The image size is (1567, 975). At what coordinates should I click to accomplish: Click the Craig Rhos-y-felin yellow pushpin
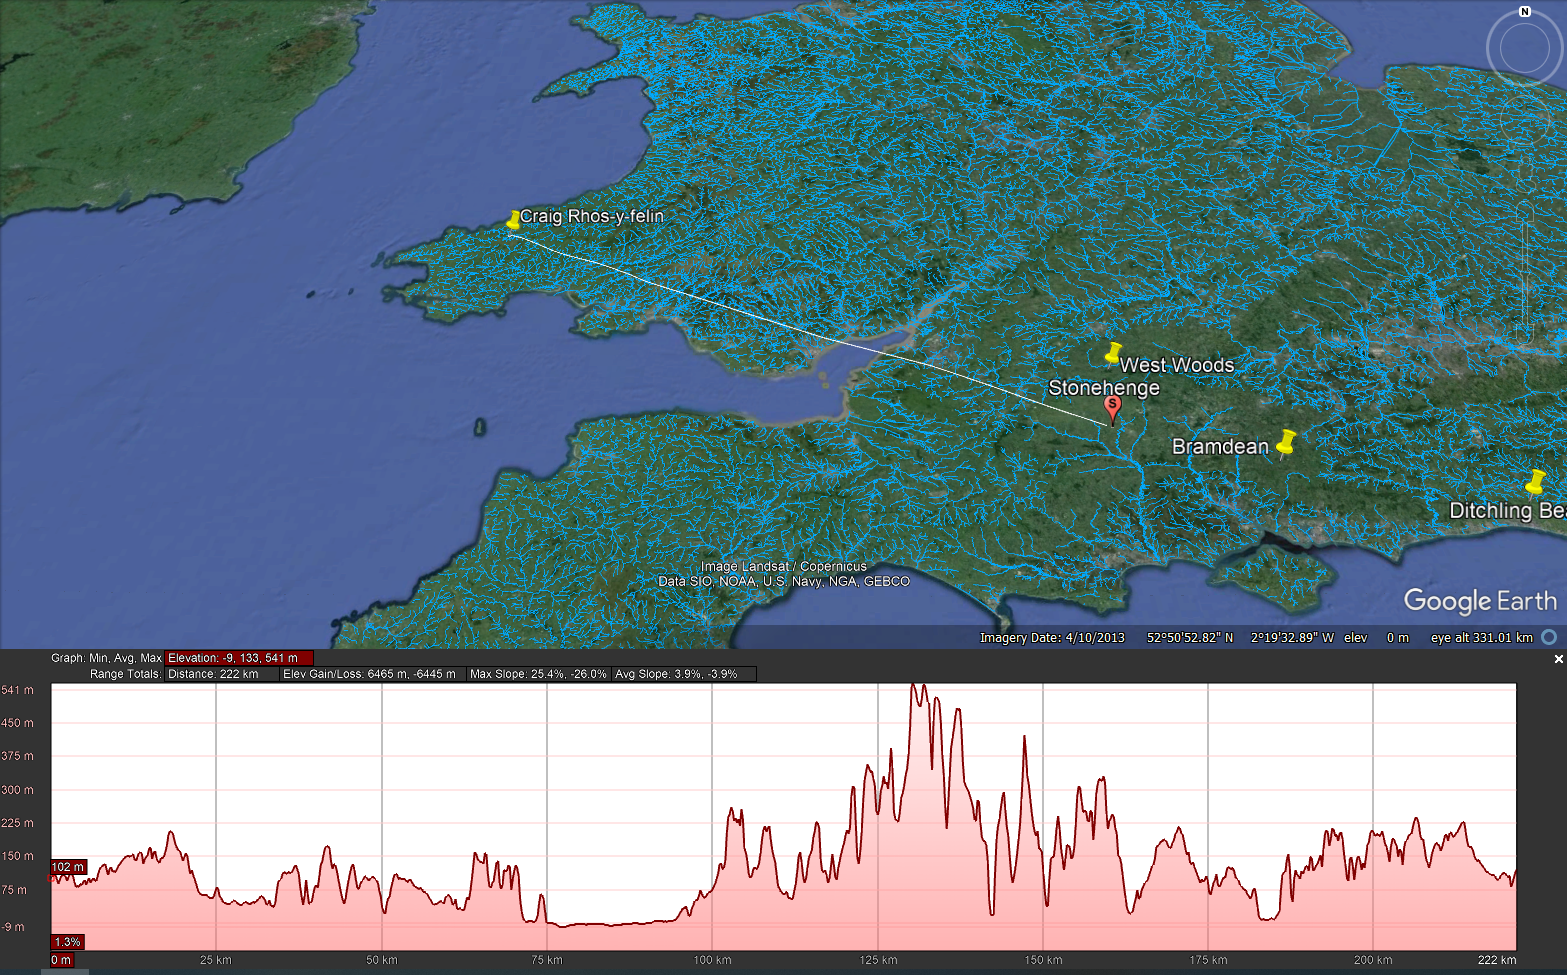coord(514,220)
